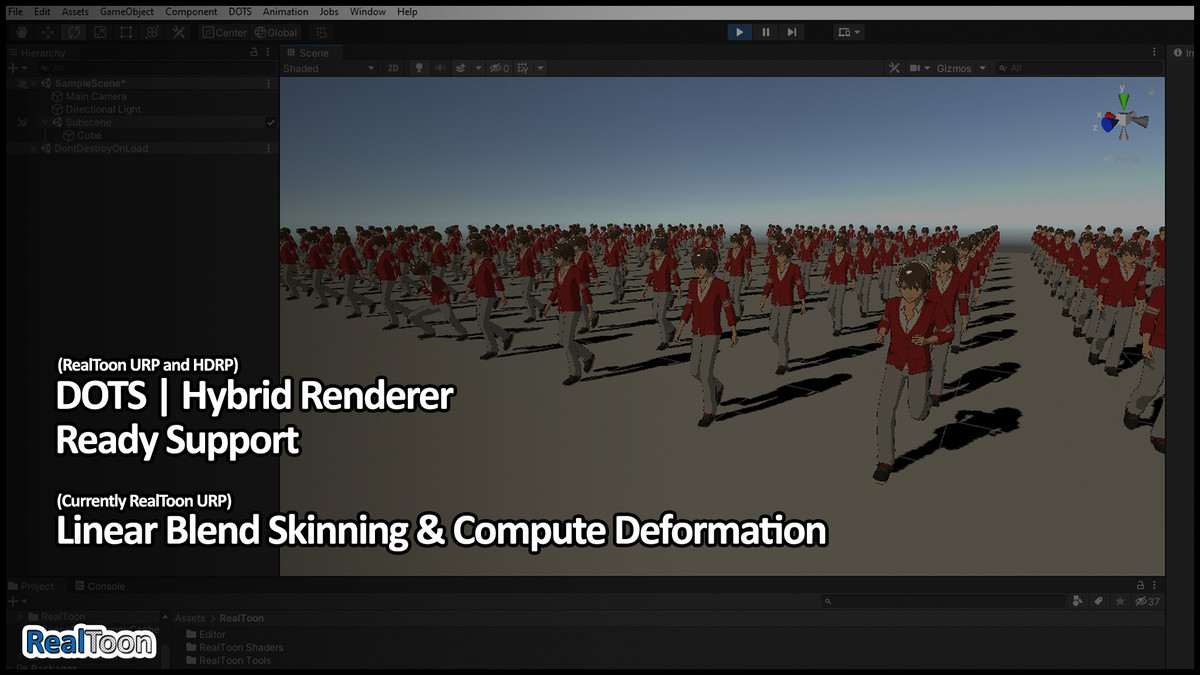
Task: Open SampleScene three-dot options menu
Action: click(268, 84)
